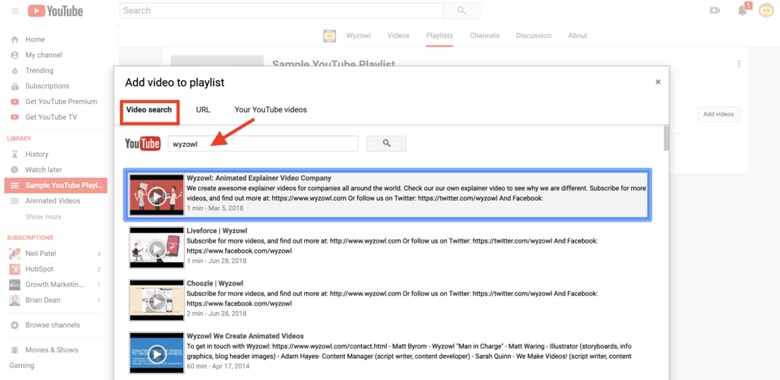Viewport: 780px width, 380px height.
Task: Switch to Your YouTube videos tab
Action: tap(271, 110)
